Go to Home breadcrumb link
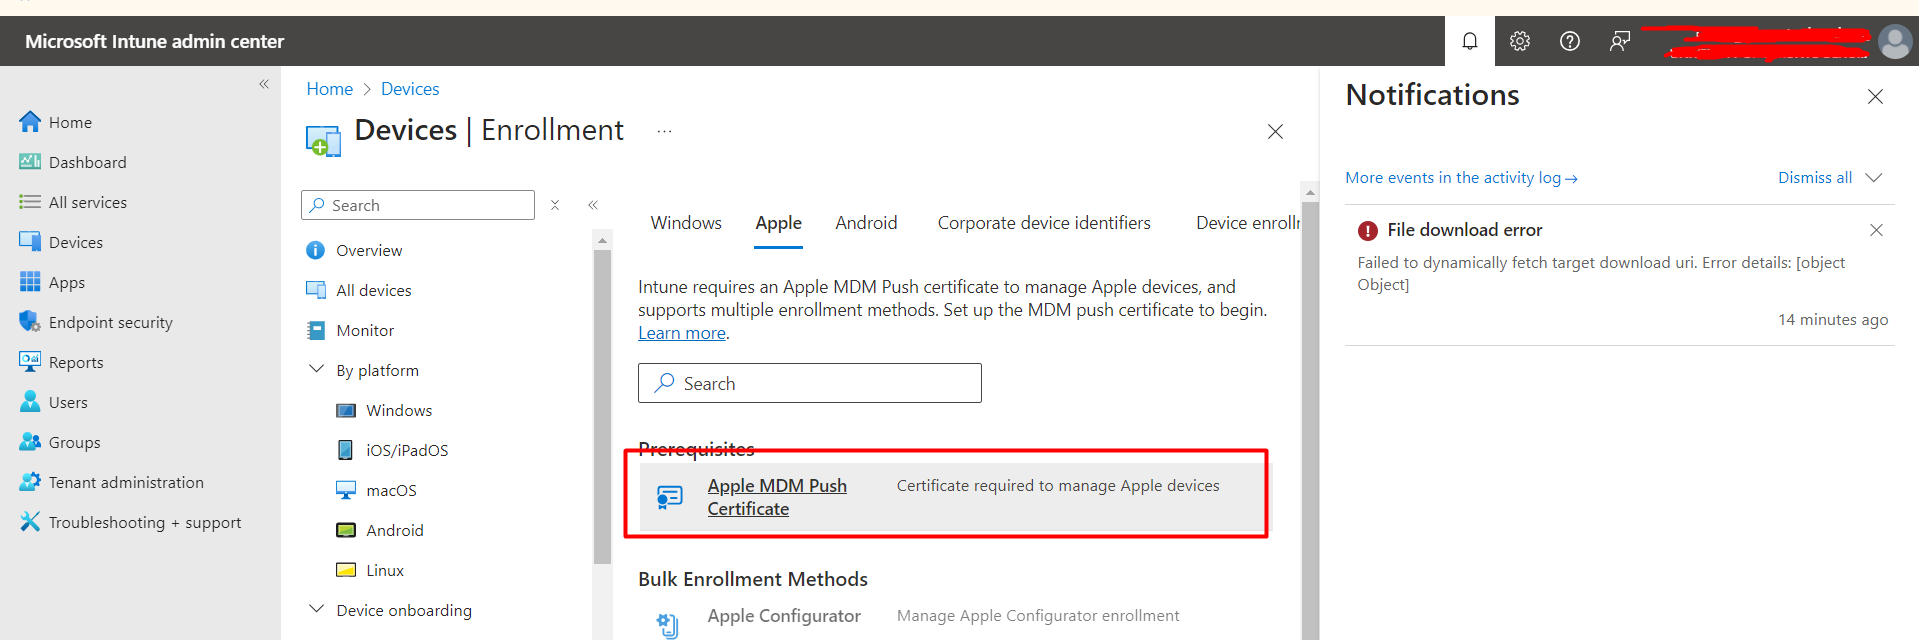1919x640 pixels. click(x=330, y=89)
